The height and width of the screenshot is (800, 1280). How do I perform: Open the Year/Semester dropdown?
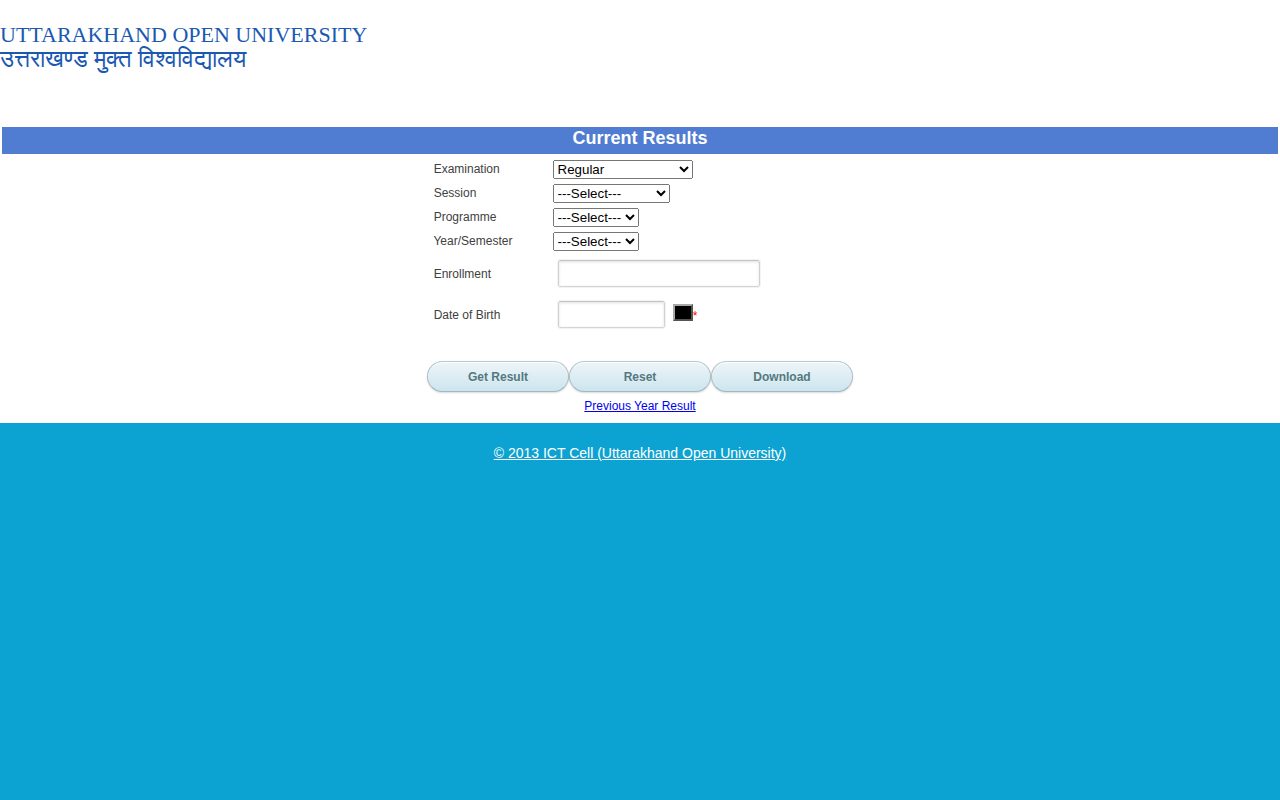[596, 242]
